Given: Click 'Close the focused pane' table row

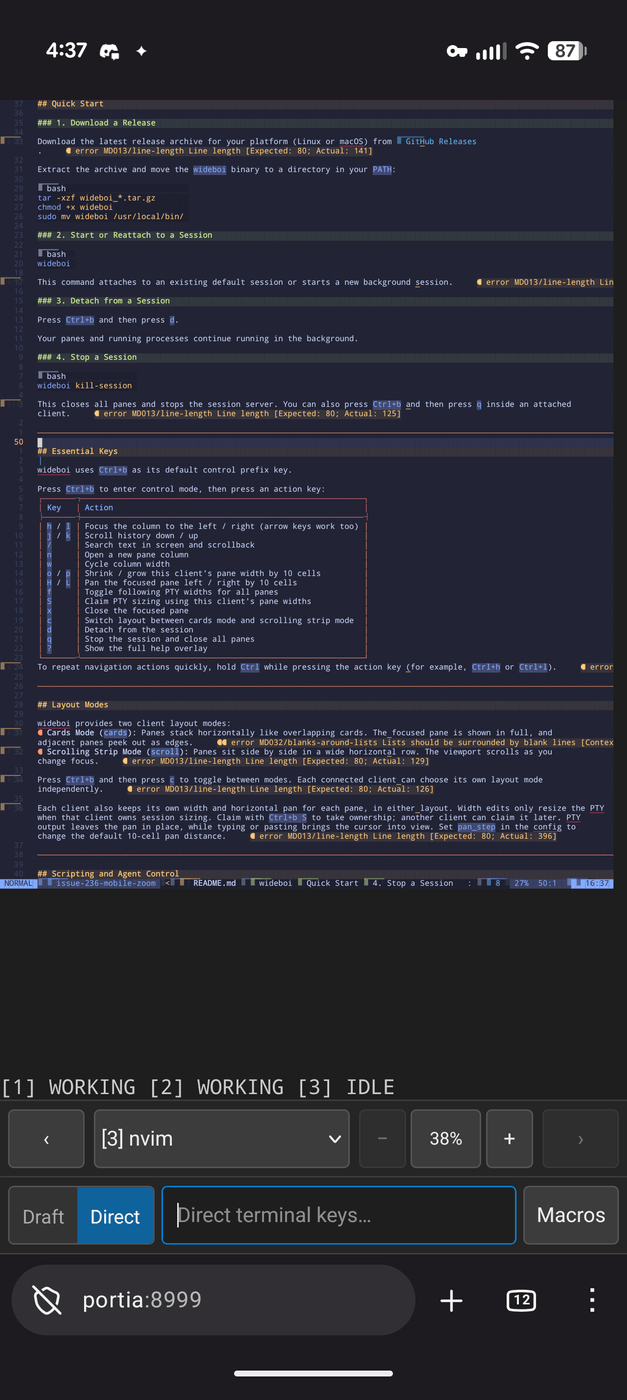Looking at the screenshot, I should click(x=136, y=611).
